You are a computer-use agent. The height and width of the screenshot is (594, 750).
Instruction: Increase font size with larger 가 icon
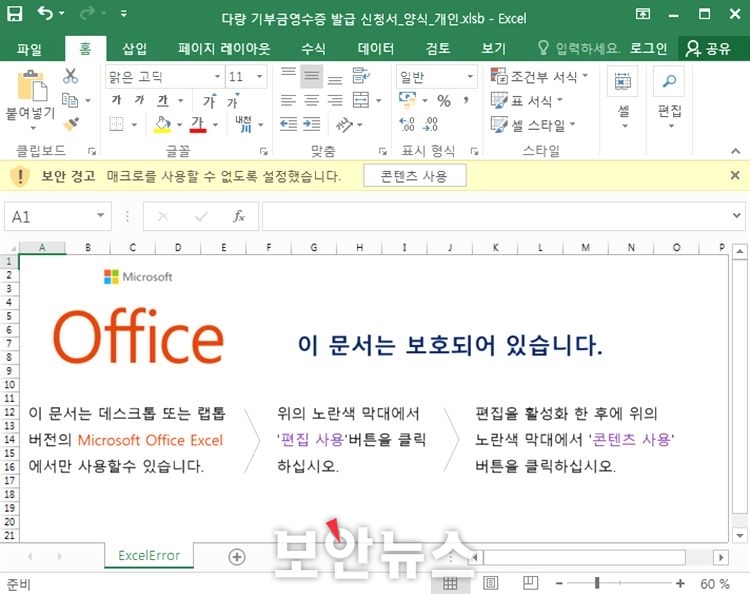[x=210, y=100]
